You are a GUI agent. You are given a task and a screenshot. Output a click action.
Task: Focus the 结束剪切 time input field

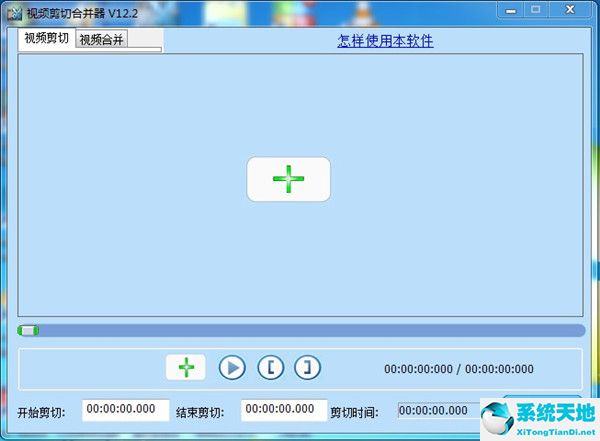(284, 410)
